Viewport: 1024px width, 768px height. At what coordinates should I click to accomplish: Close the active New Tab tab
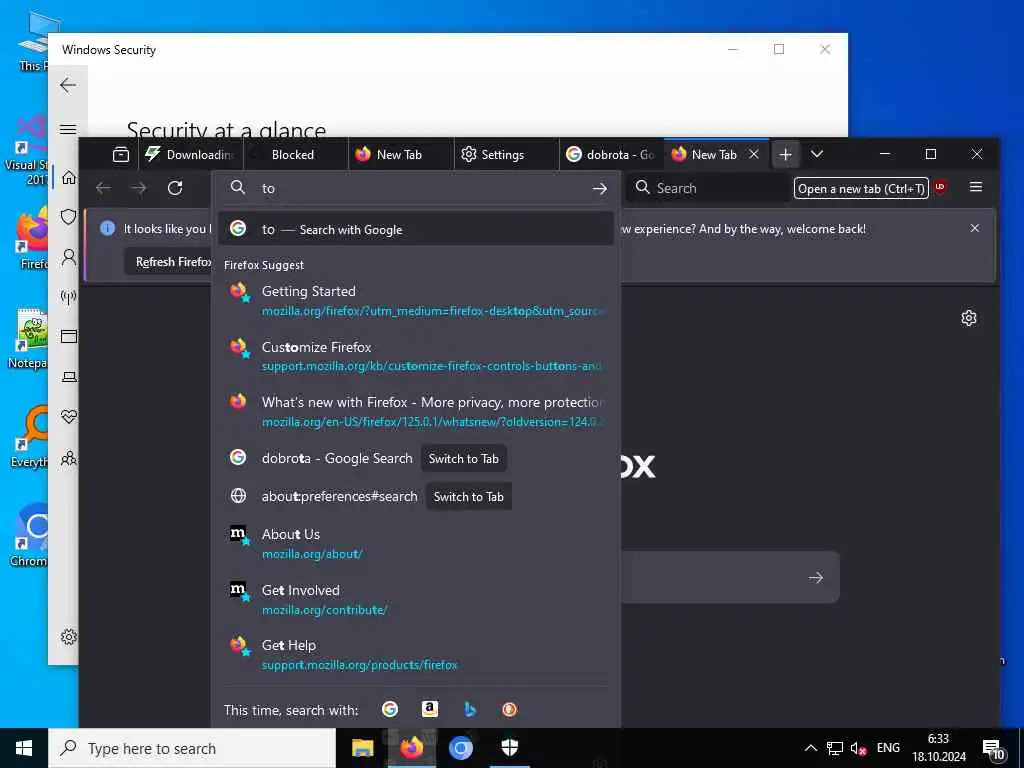(x=754, y=154)
